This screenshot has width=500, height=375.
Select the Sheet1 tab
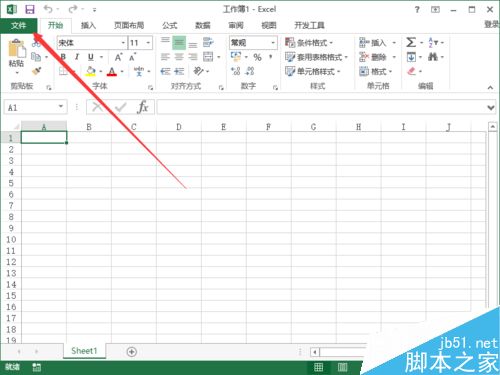click(84, 351)
